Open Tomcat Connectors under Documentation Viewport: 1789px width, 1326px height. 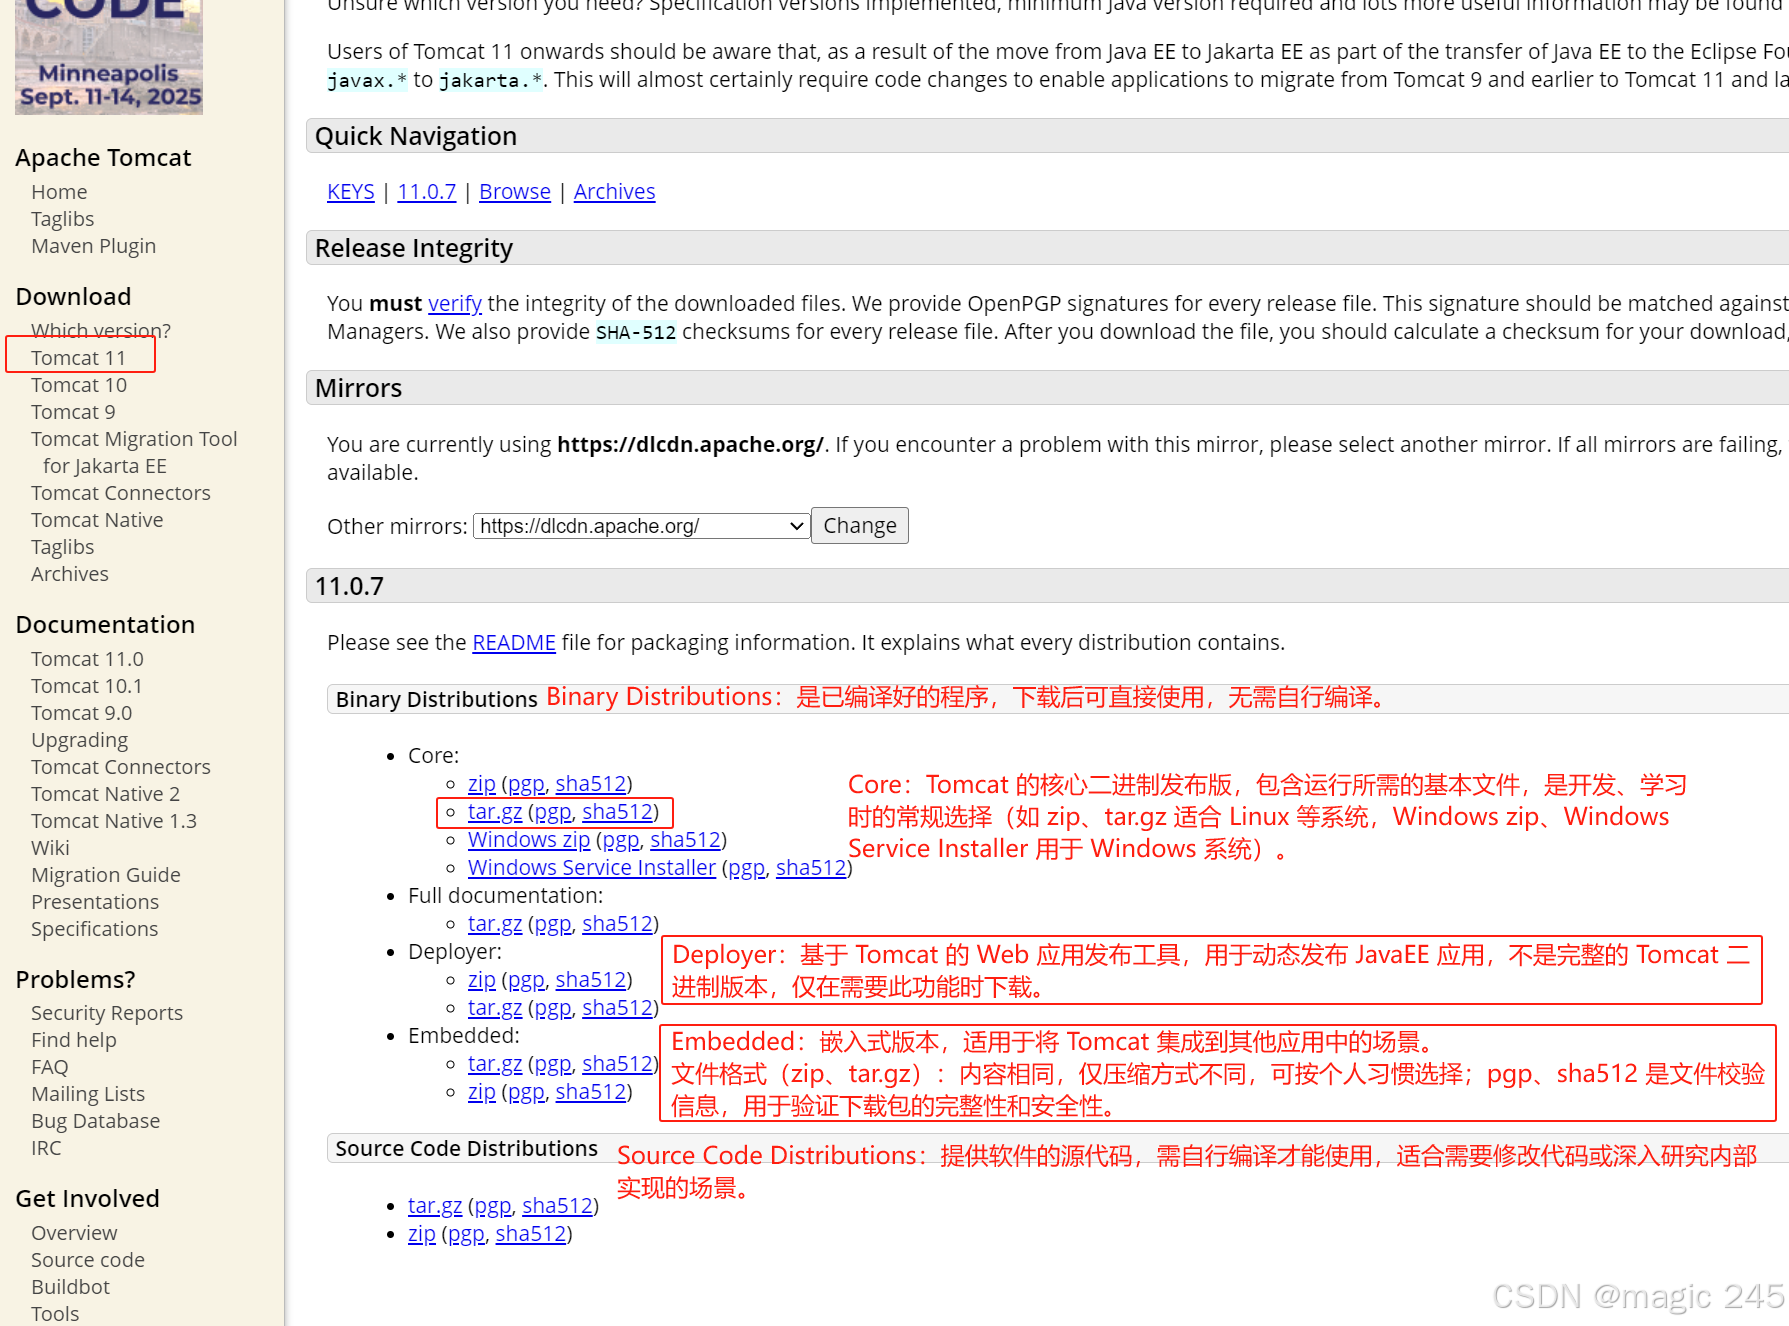[x=121, y=767]
